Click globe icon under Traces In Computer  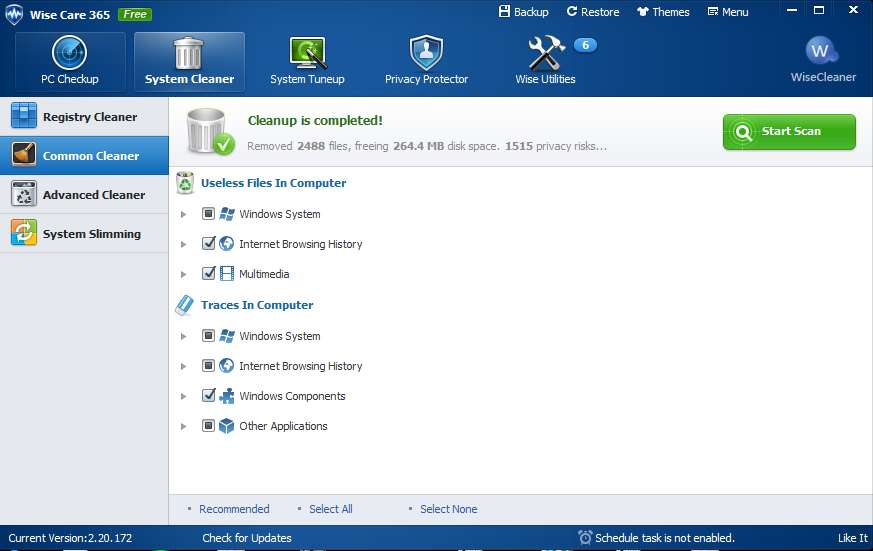pos(227,366)
